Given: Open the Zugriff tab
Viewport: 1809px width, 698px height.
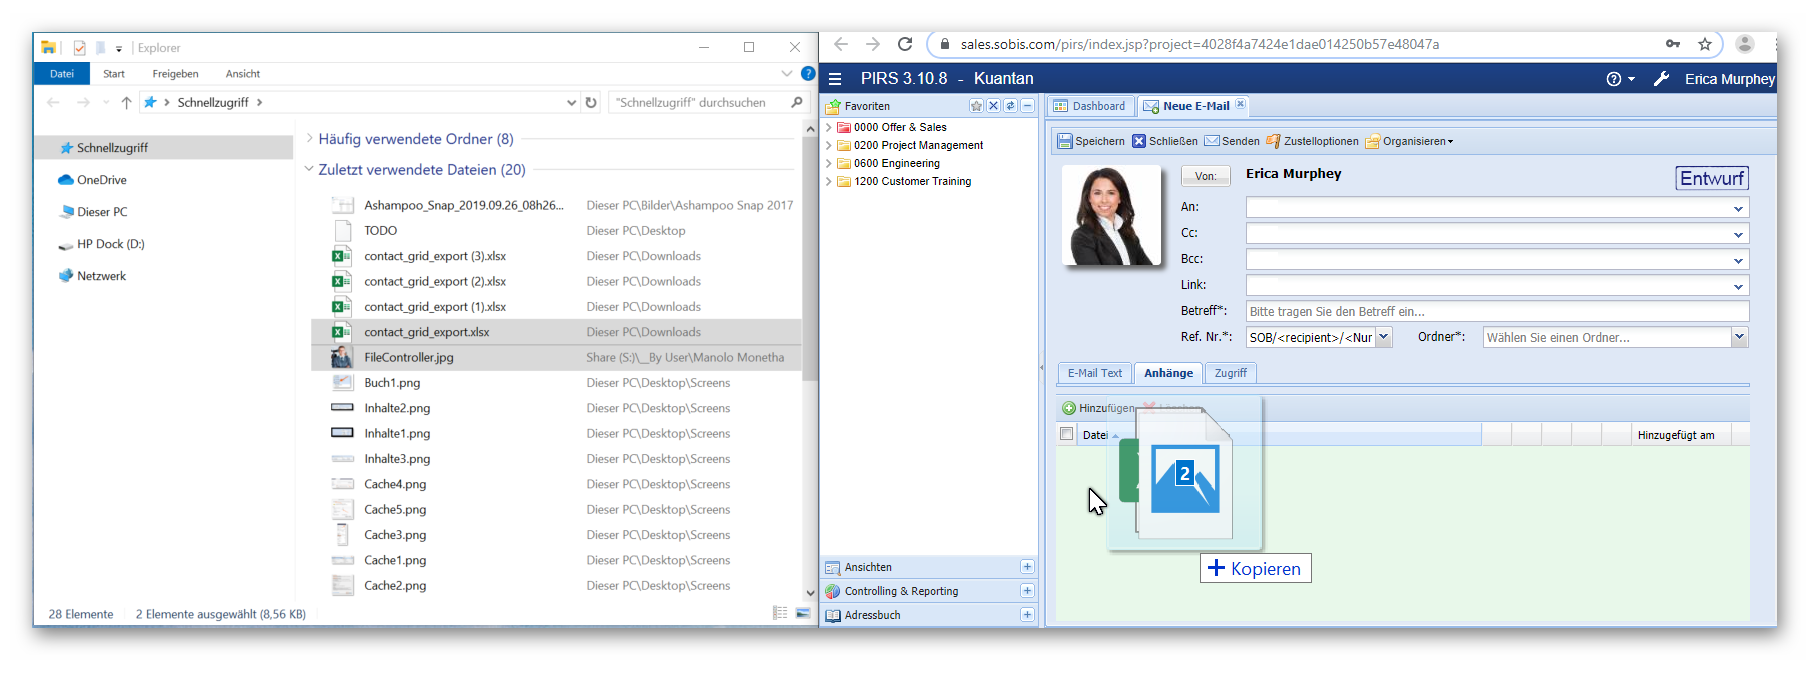Looking at the screenshot, I should point(1230,373).
